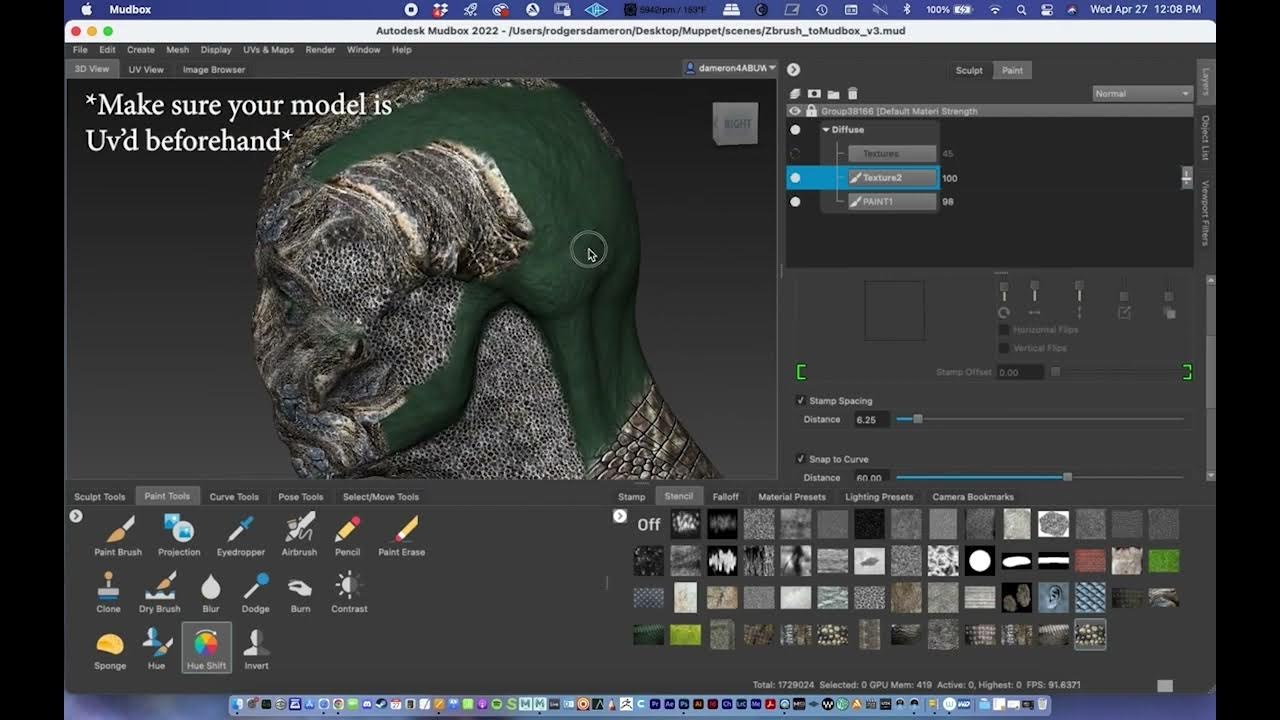The height and width of the screenshot is (720, 1280).
Task: Toggle visibility of PAINT1 layer
Action: pyautogui.click(x=795, y=202)
